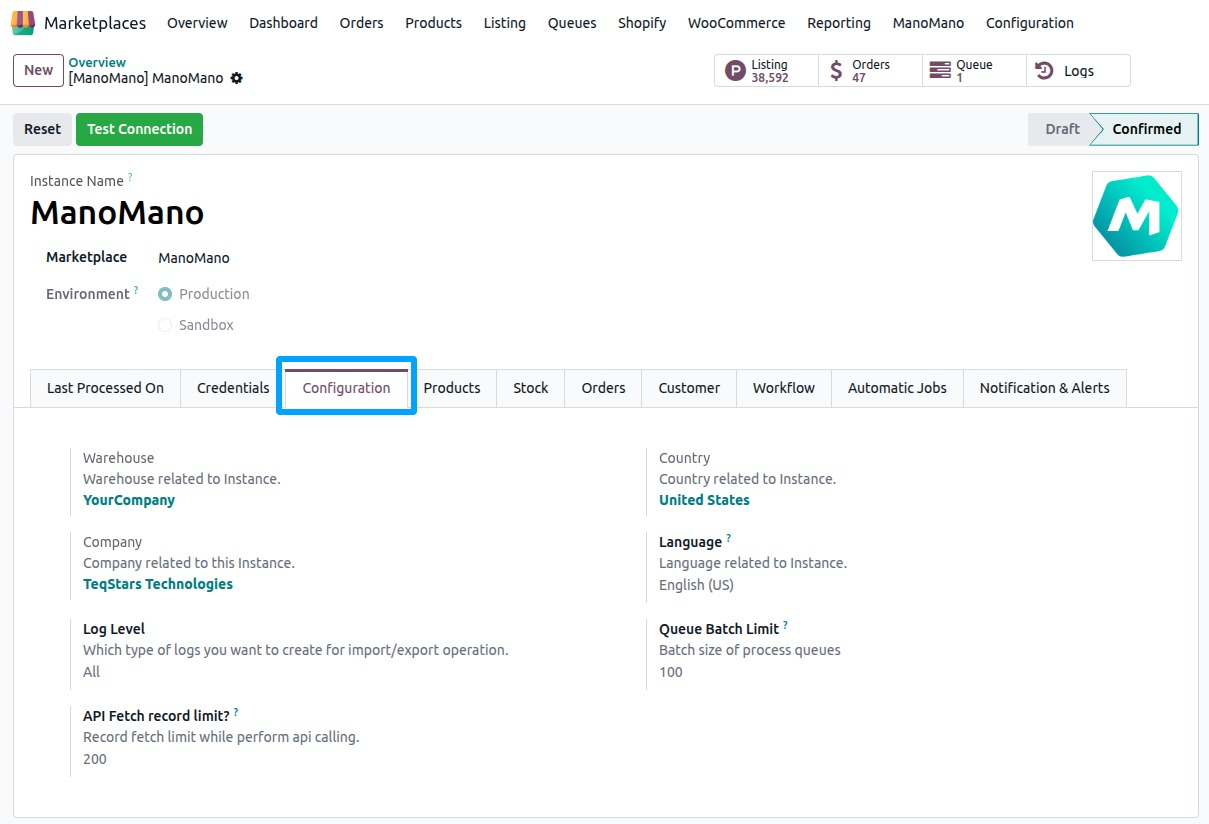The height and width of the screenshot is (824, 1209).
Task: Open Listing 38,592 stat button
Action: (766, 71)
